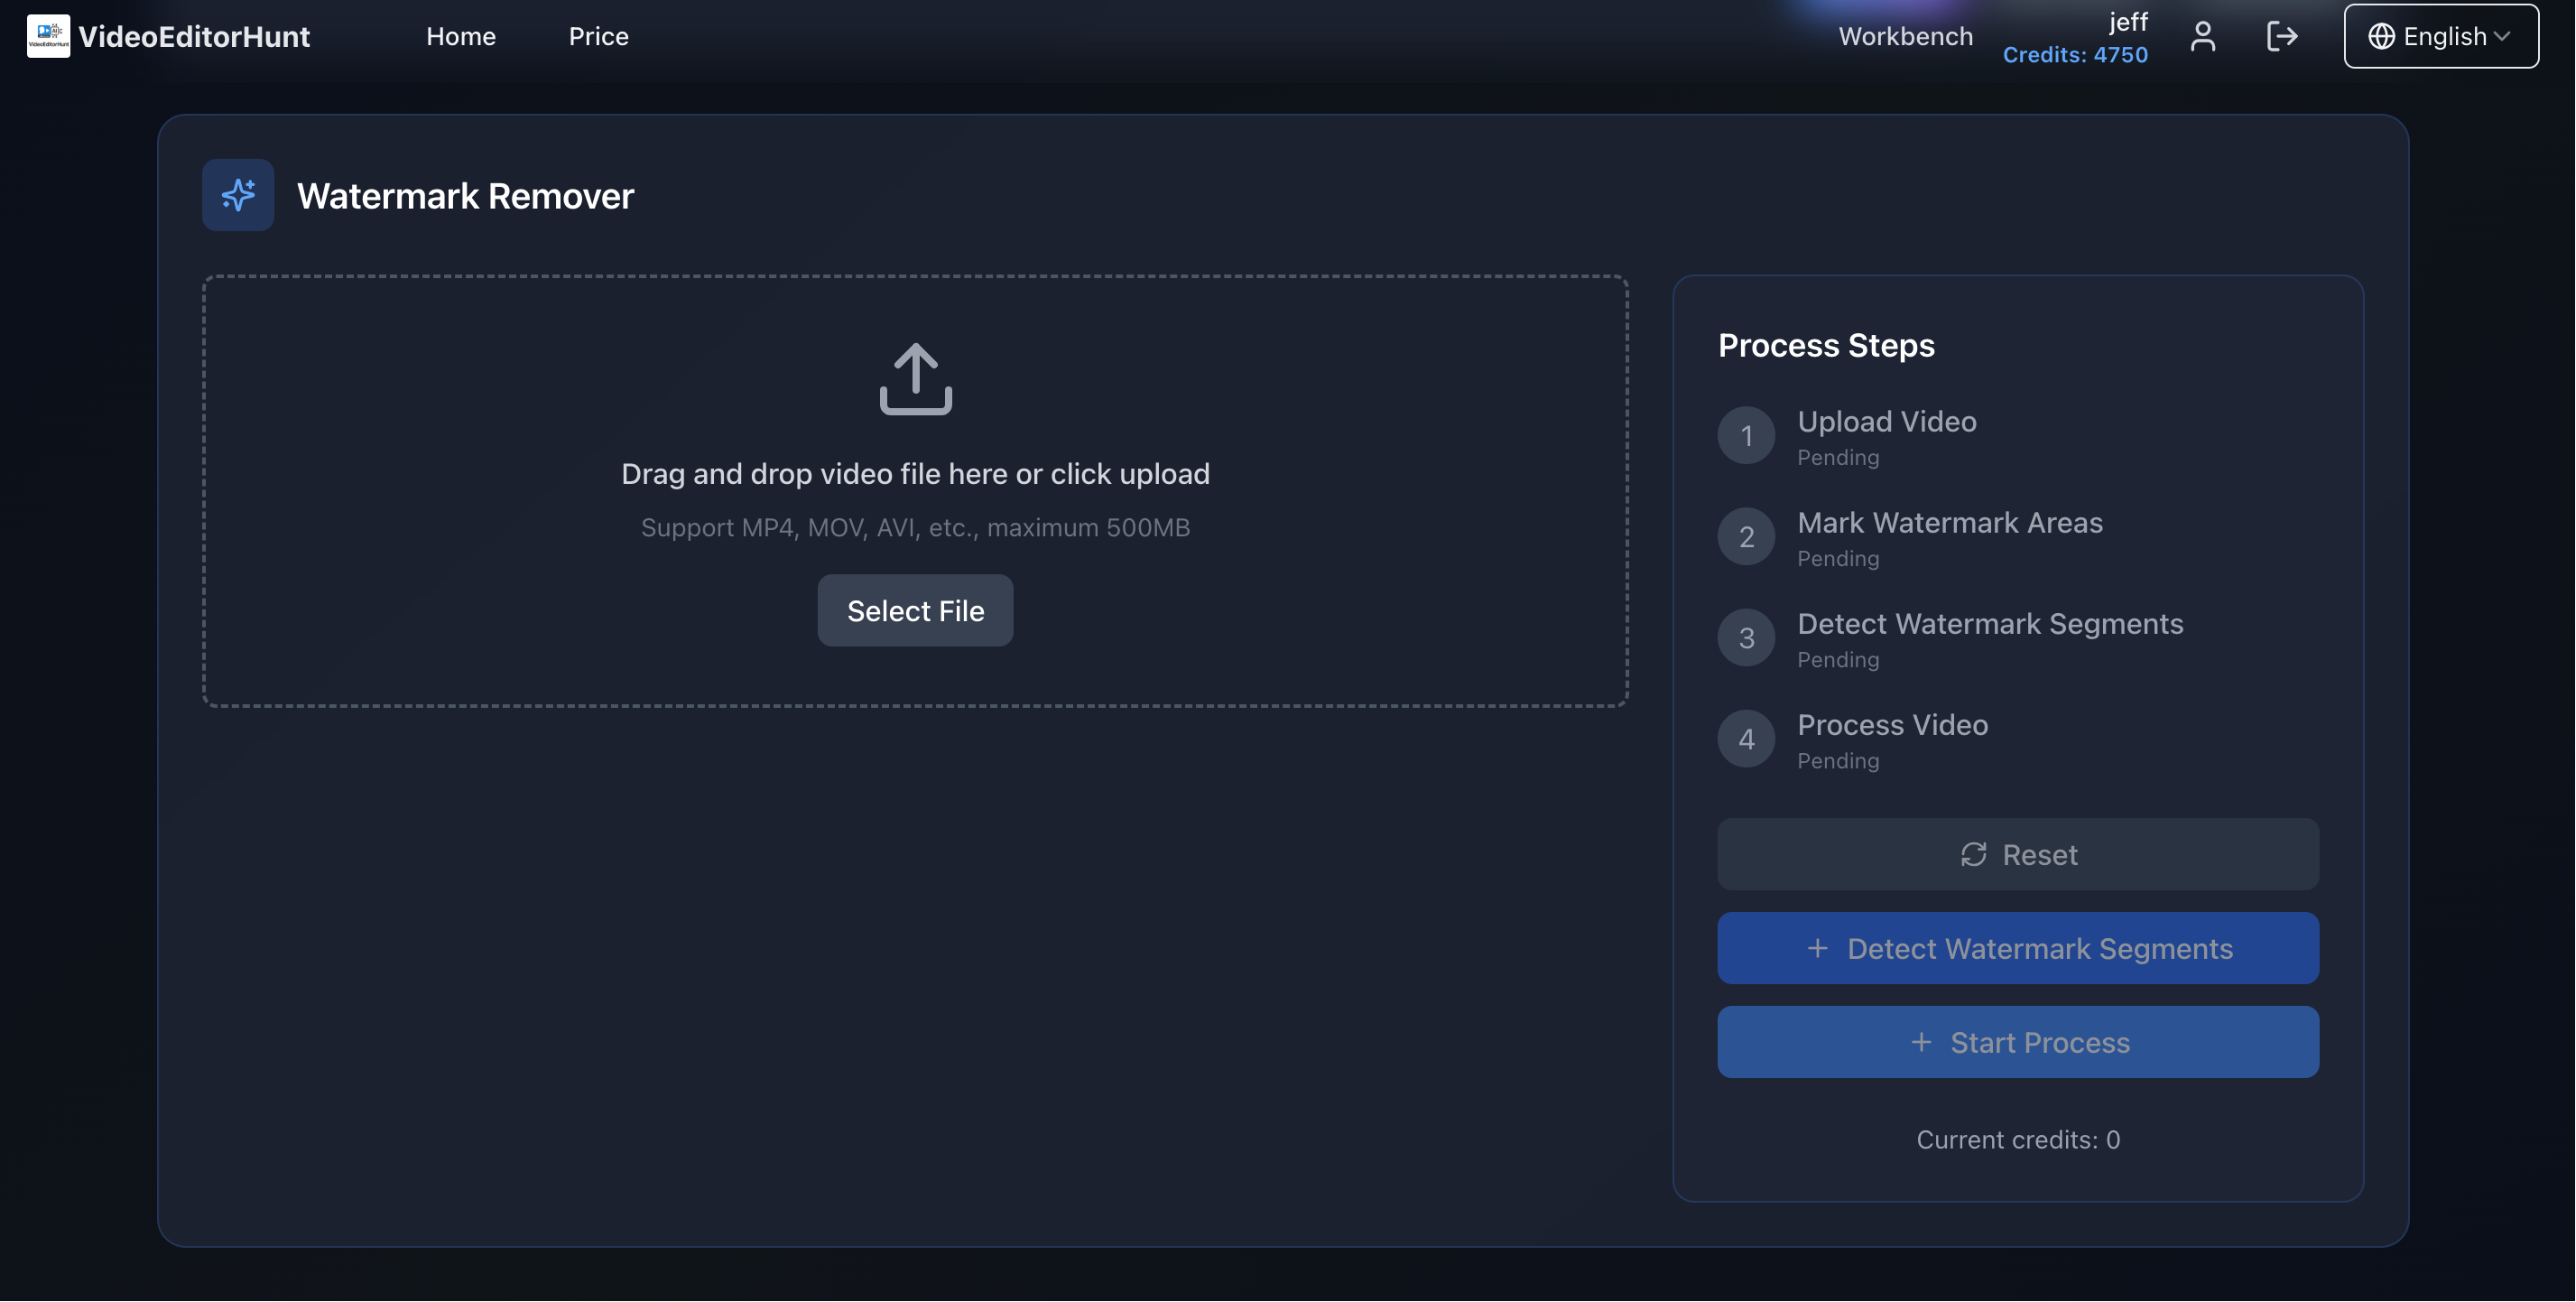Click the Reset button
Image resolution: width=2576 pixels, height=1302 pixels.
pyautogui.click(x=2017, y=855)
